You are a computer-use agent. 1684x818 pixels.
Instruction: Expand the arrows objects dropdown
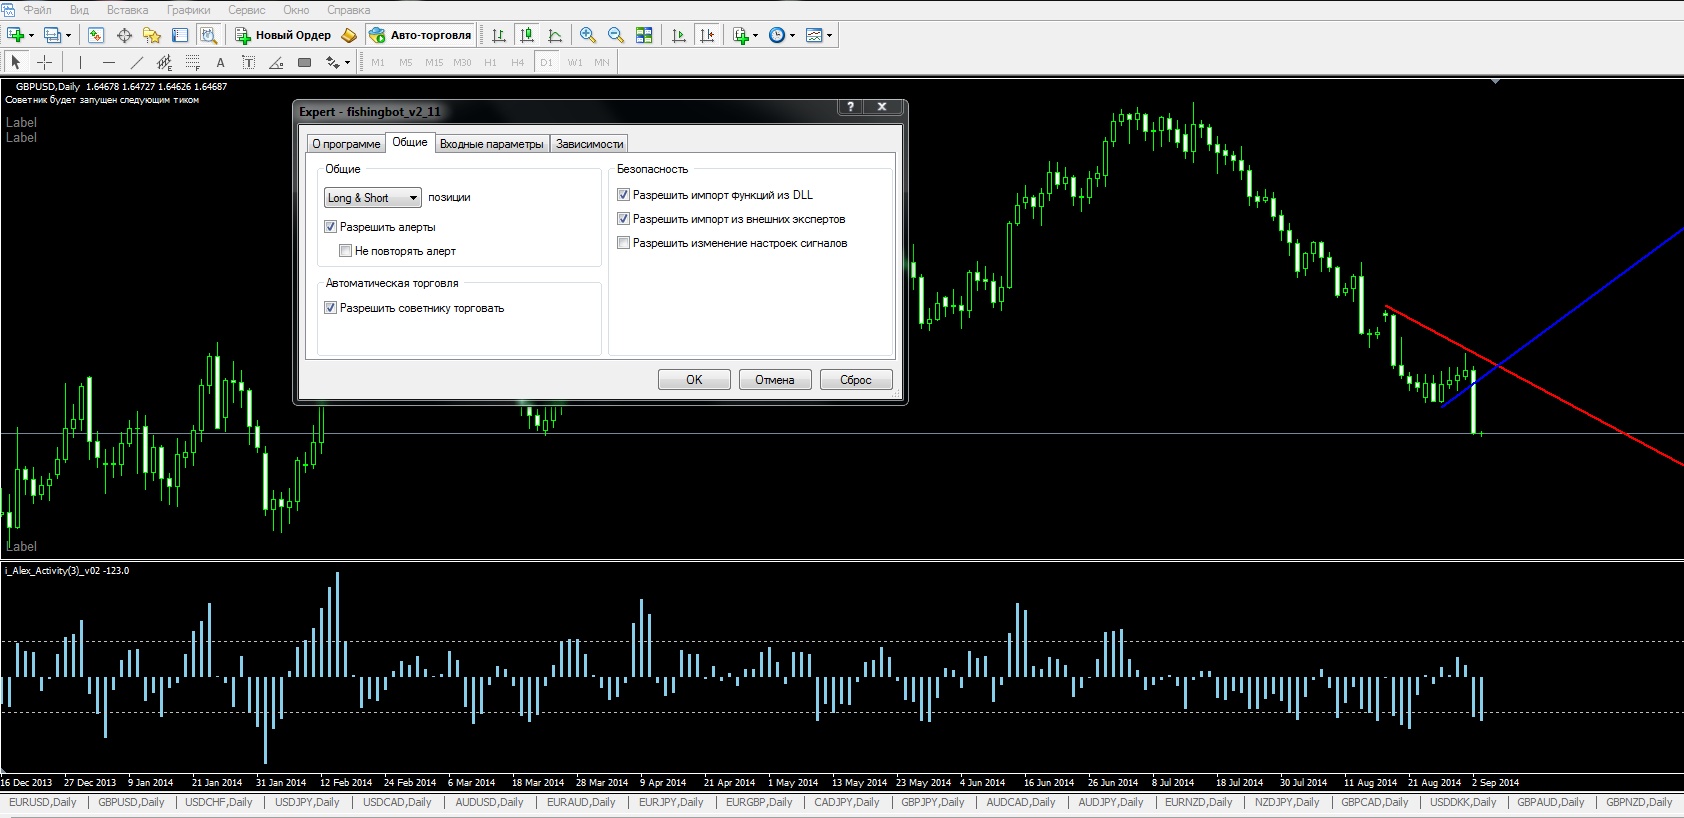347,62
